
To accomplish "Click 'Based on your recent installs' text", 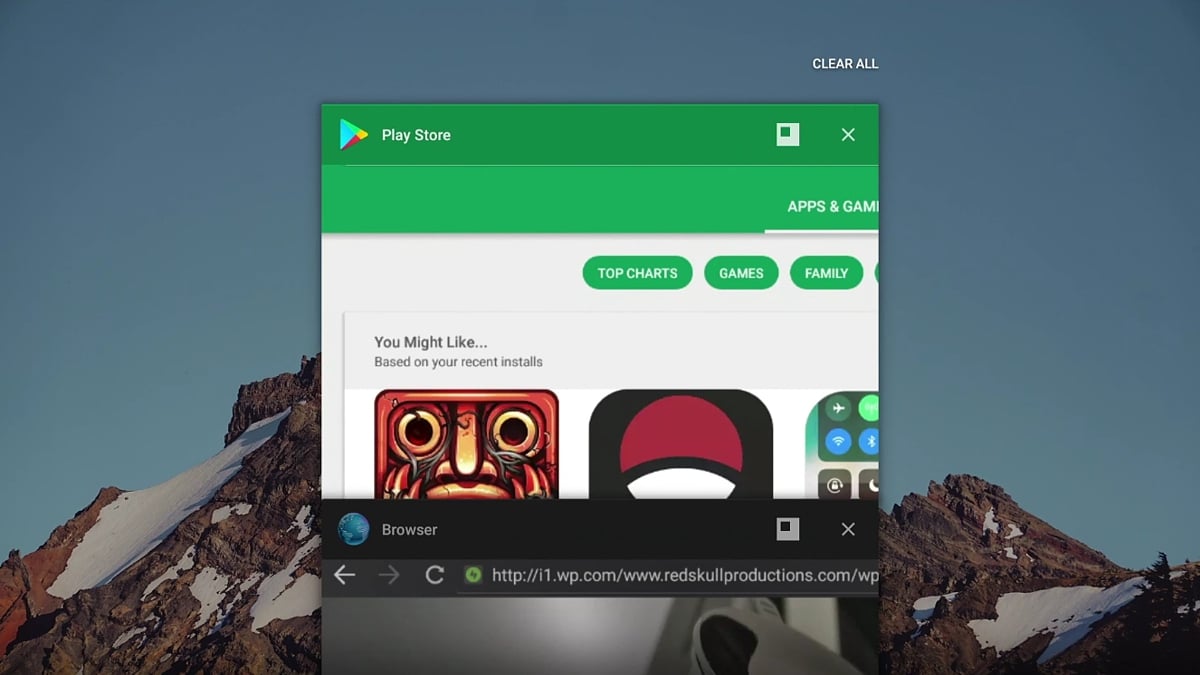I will [x=458, y=362].
